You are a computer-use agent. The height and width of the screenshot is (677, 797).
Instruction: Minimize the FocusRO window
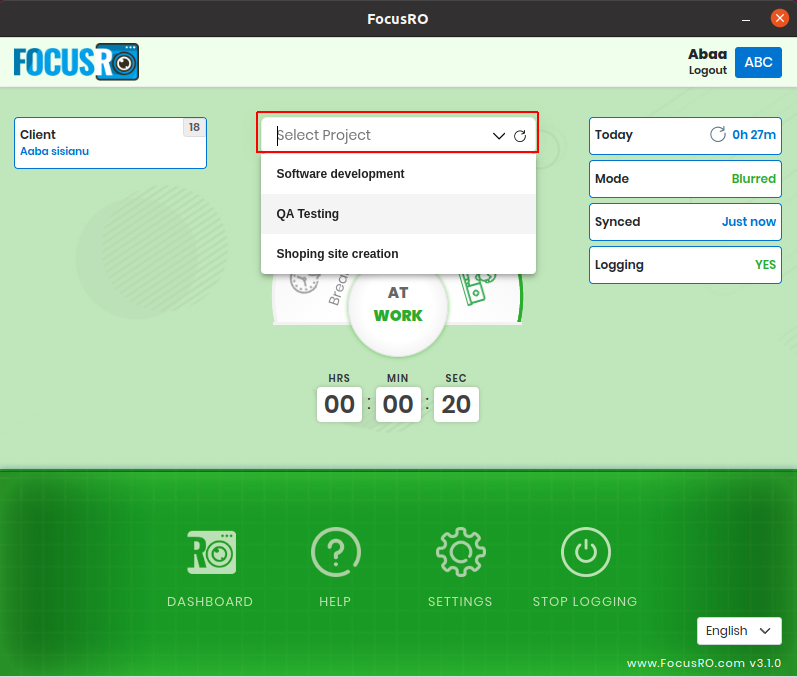[x=746, y=19]
